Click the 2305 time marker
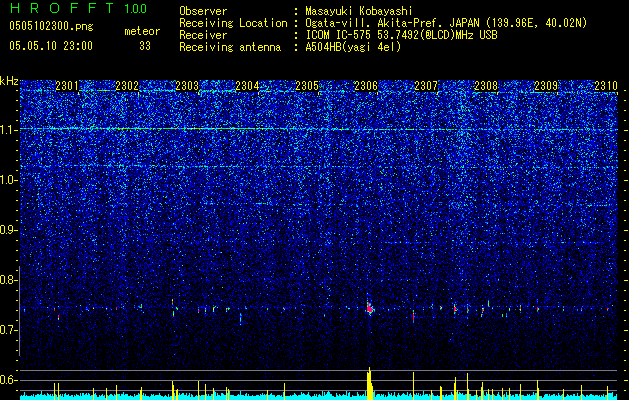Viewport: 629px width, 400px height. click(x=307, y=85)
